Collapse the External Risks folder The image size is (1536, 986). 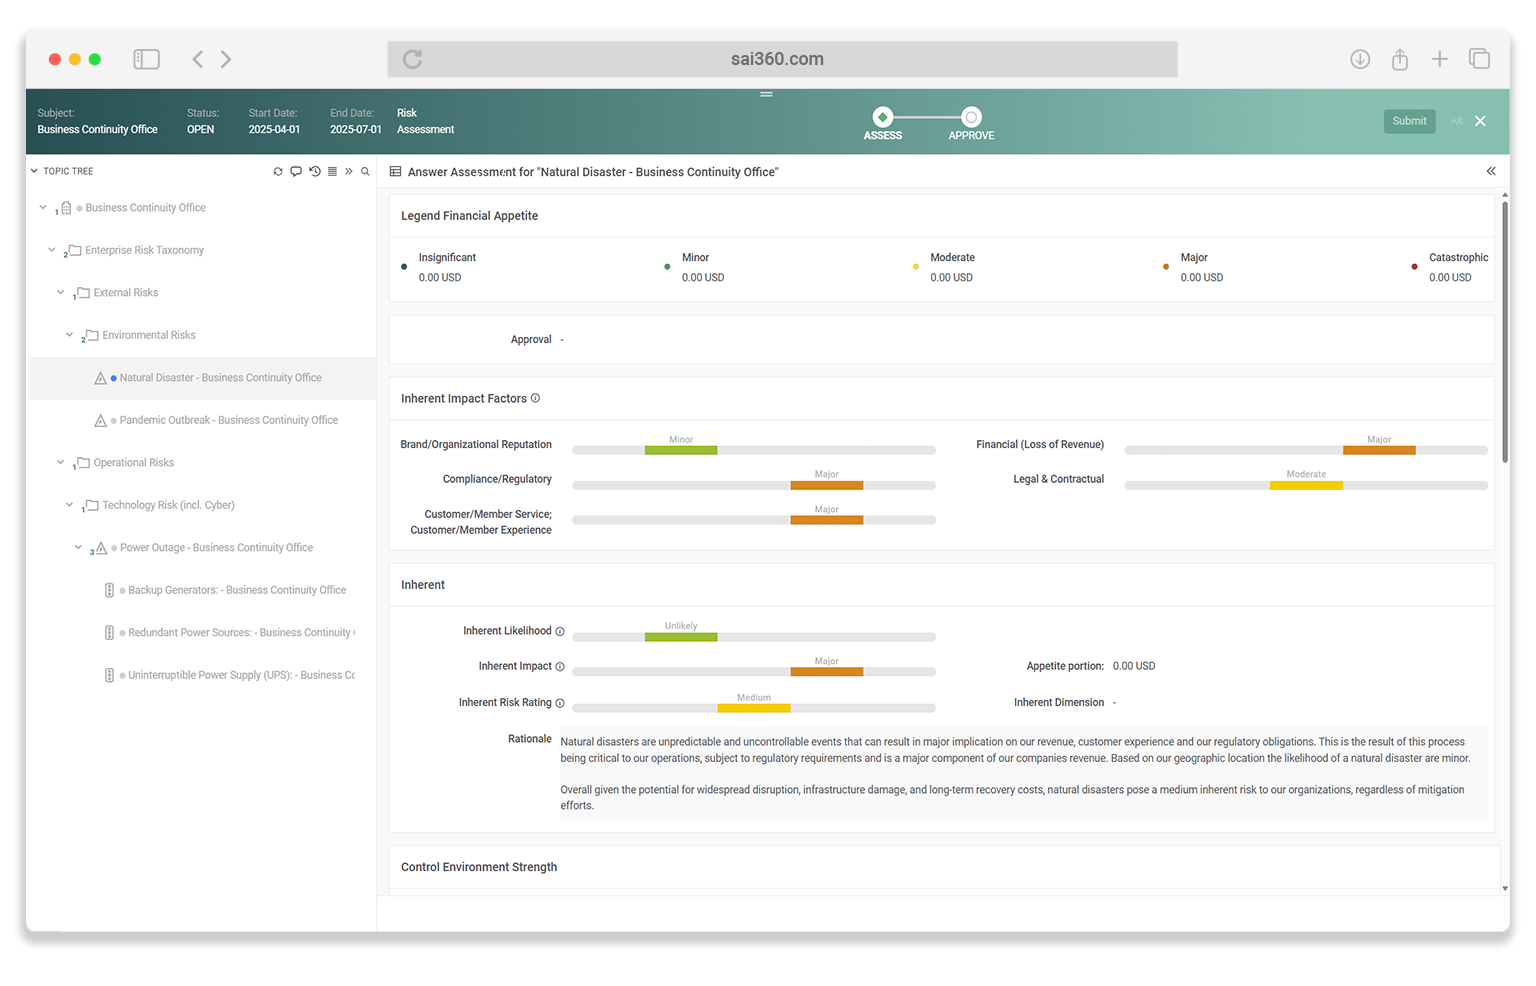[60, 293]
